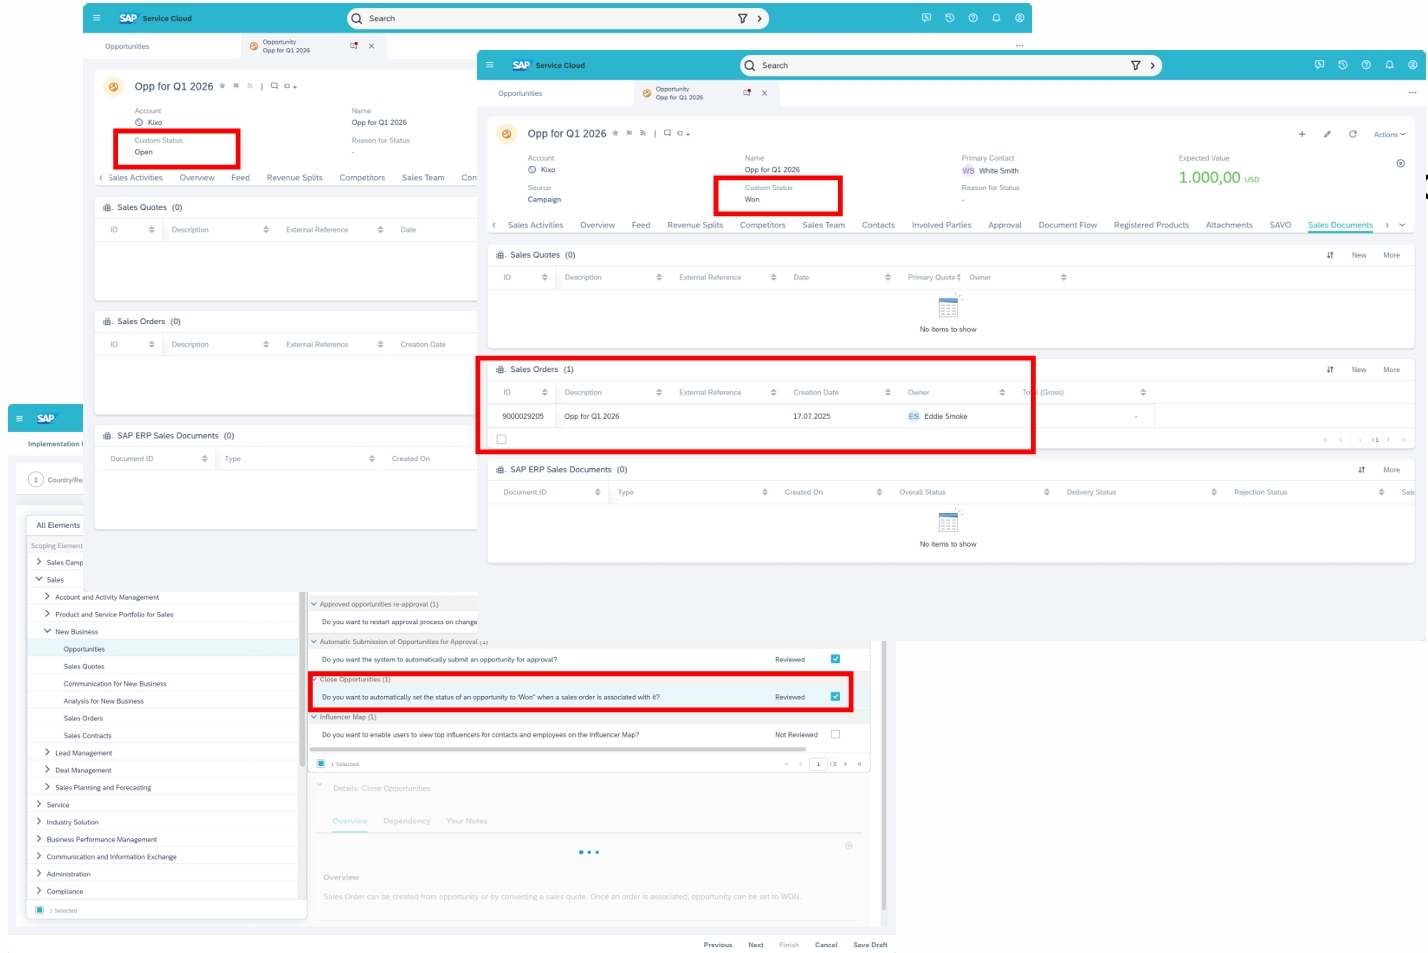Click the Finish button in the scoping wizard
Image resolution: width=1428 pixels, height=953 pixels.
789,945
